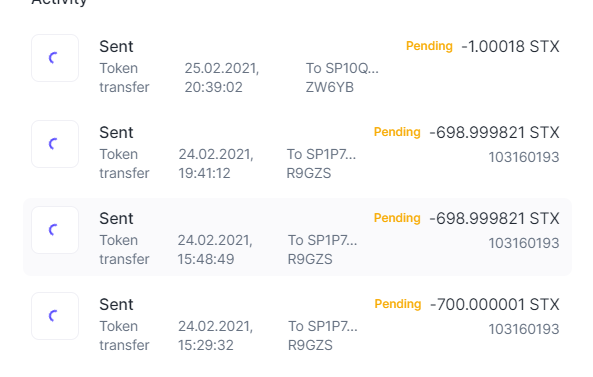The height and width of the screenshot is (377, 593).
Task: Click recipient address SP10Q...ZW6YB
Action: click(342, 78)
